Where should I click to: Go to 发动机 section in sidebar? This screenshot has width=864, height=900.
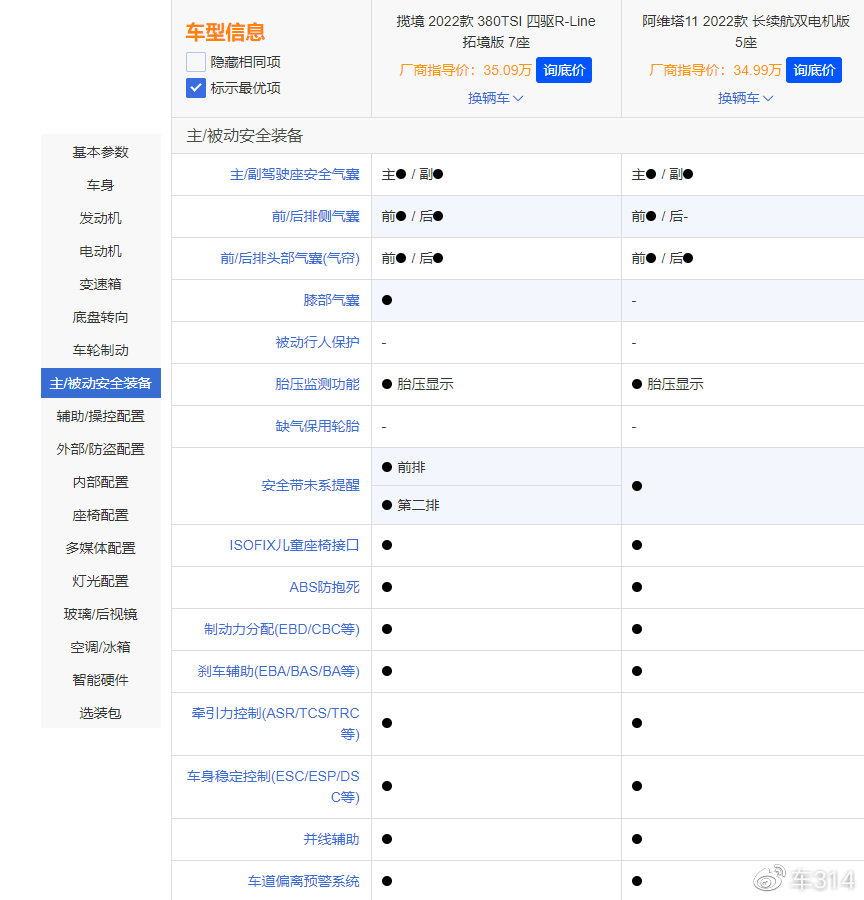(100, 218)
